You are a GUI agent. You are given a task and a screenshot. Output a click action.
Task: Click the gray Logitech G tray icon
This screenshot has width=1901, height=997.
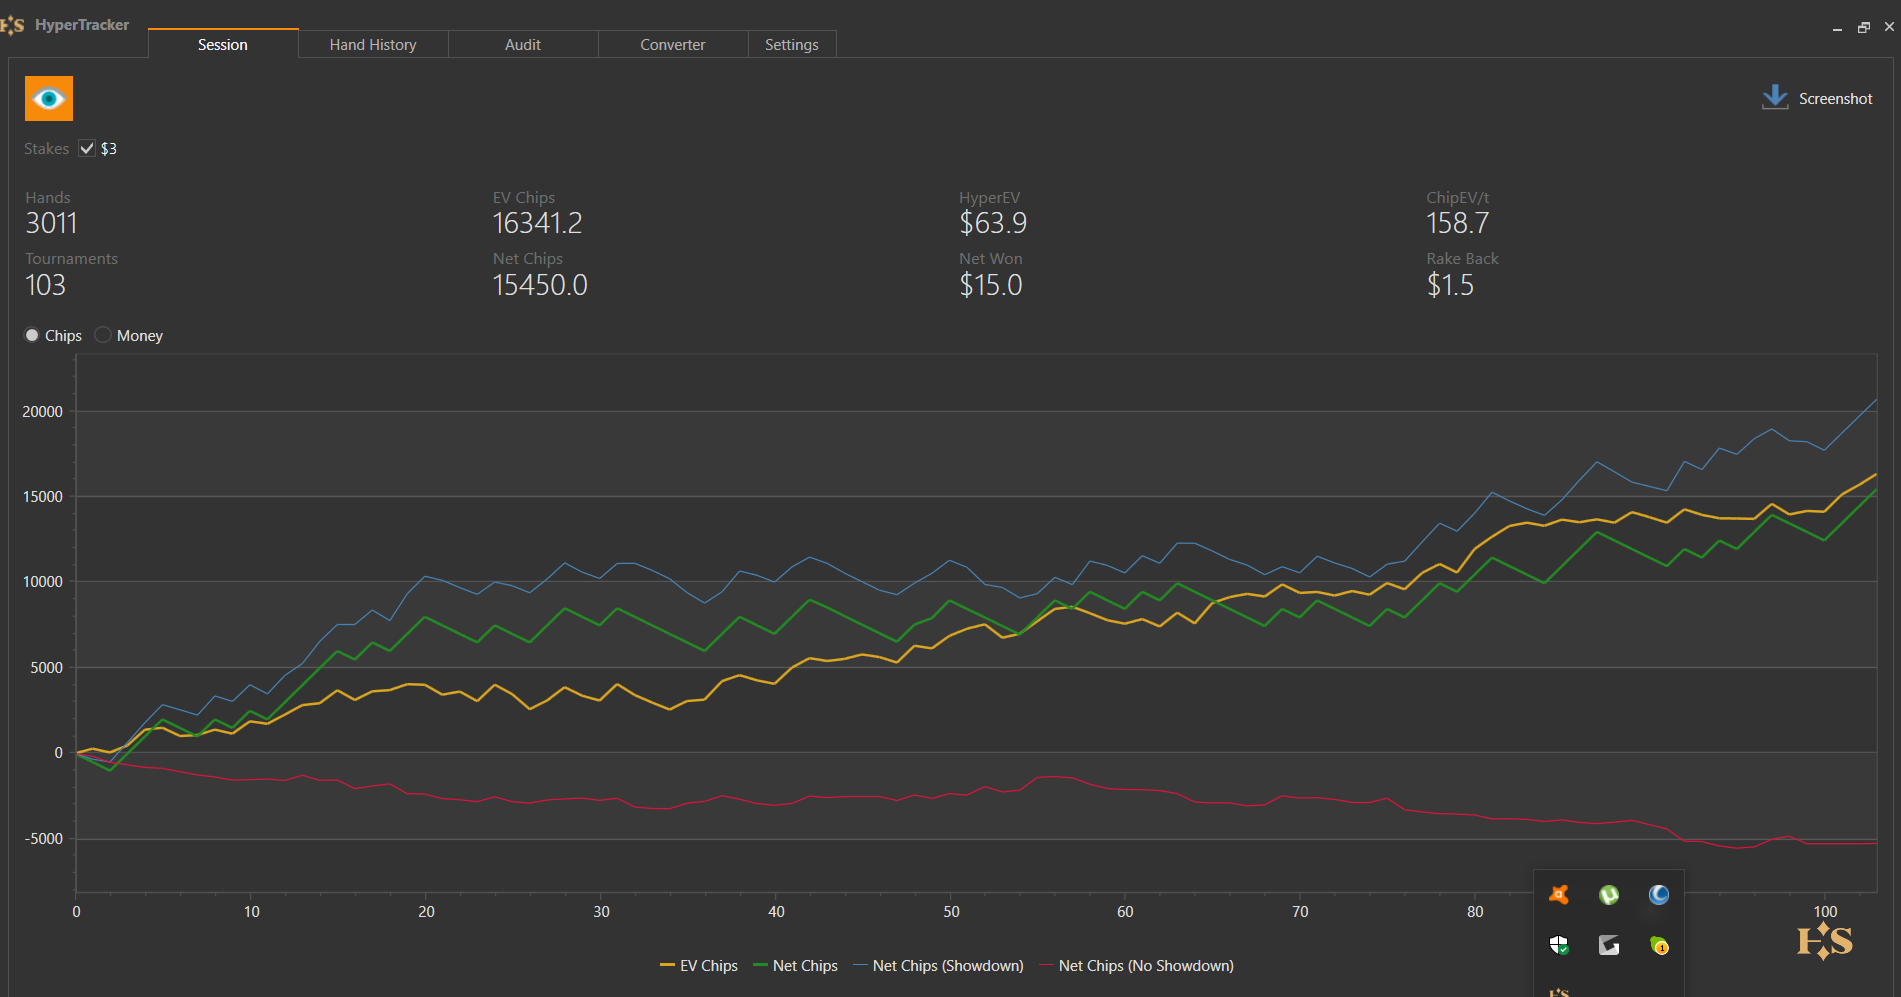pos(1609,945)
